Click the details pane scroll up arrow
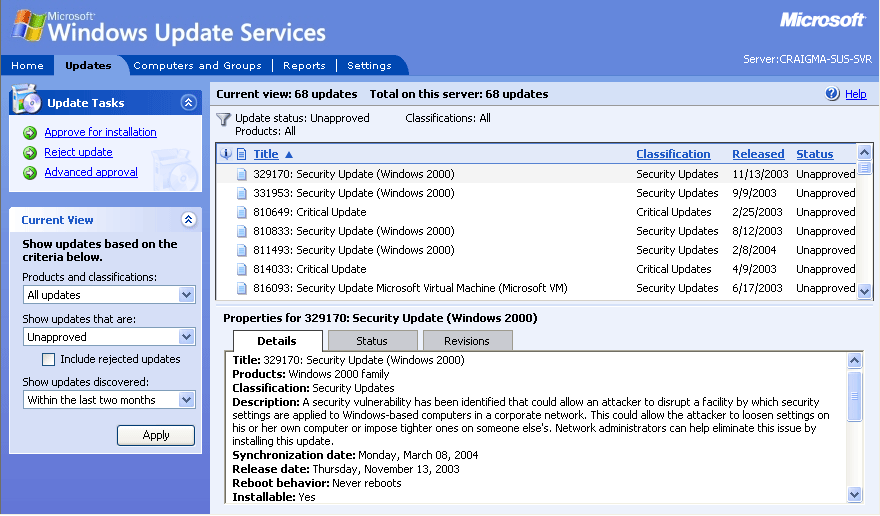 854,360
